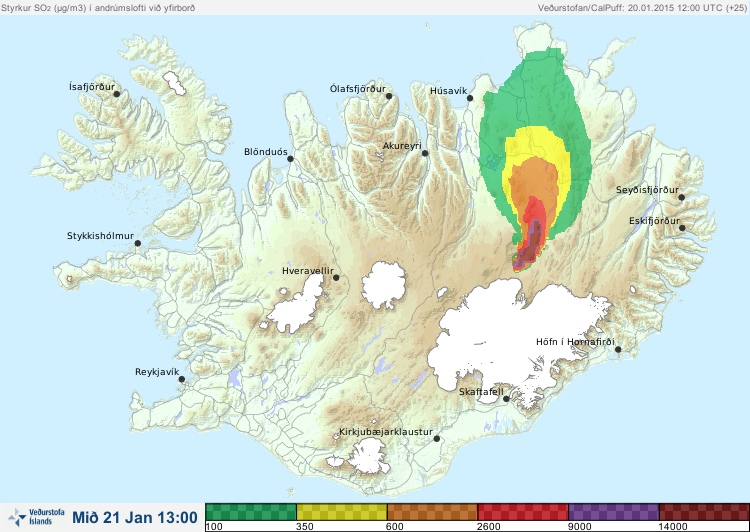Click the 'Reykjavík' place label
The width and height of the screenshot is (750, 532).
point(157,372)
